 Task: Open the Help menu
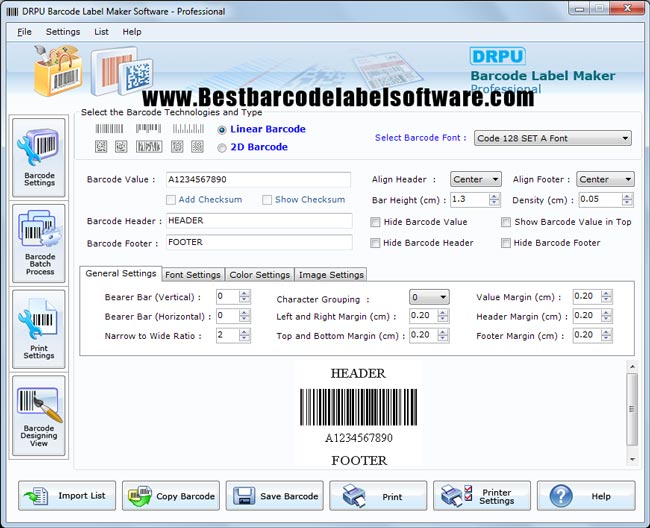click(132, 32)
